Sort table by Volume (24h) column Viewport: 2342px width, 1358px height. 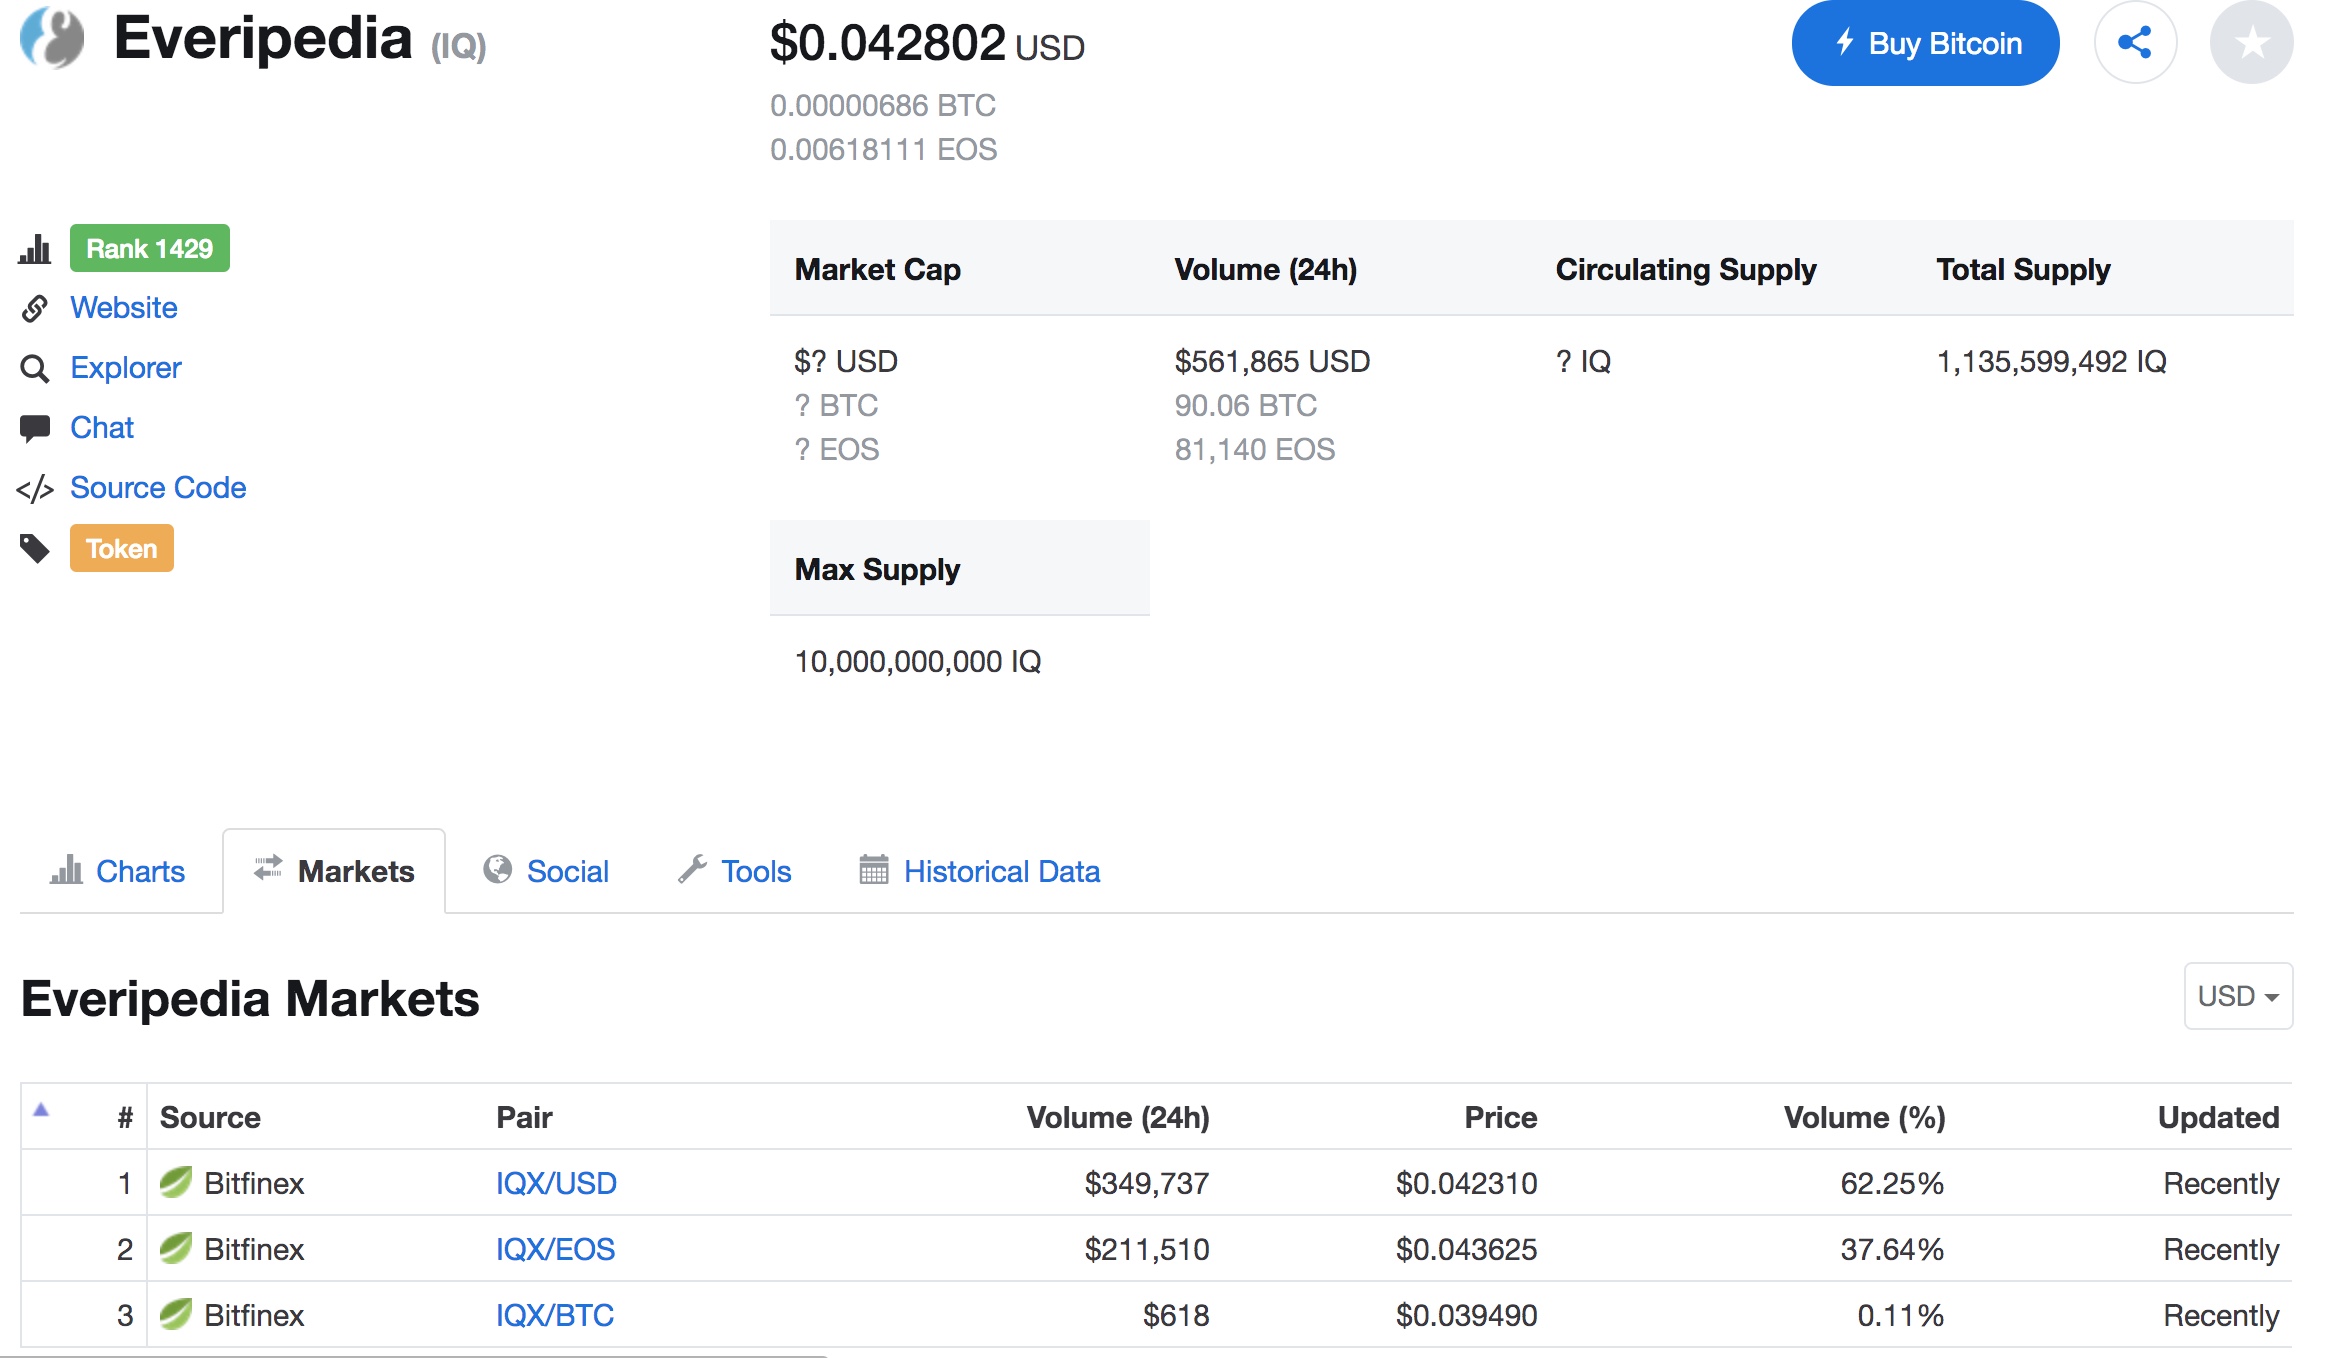1117,1117
